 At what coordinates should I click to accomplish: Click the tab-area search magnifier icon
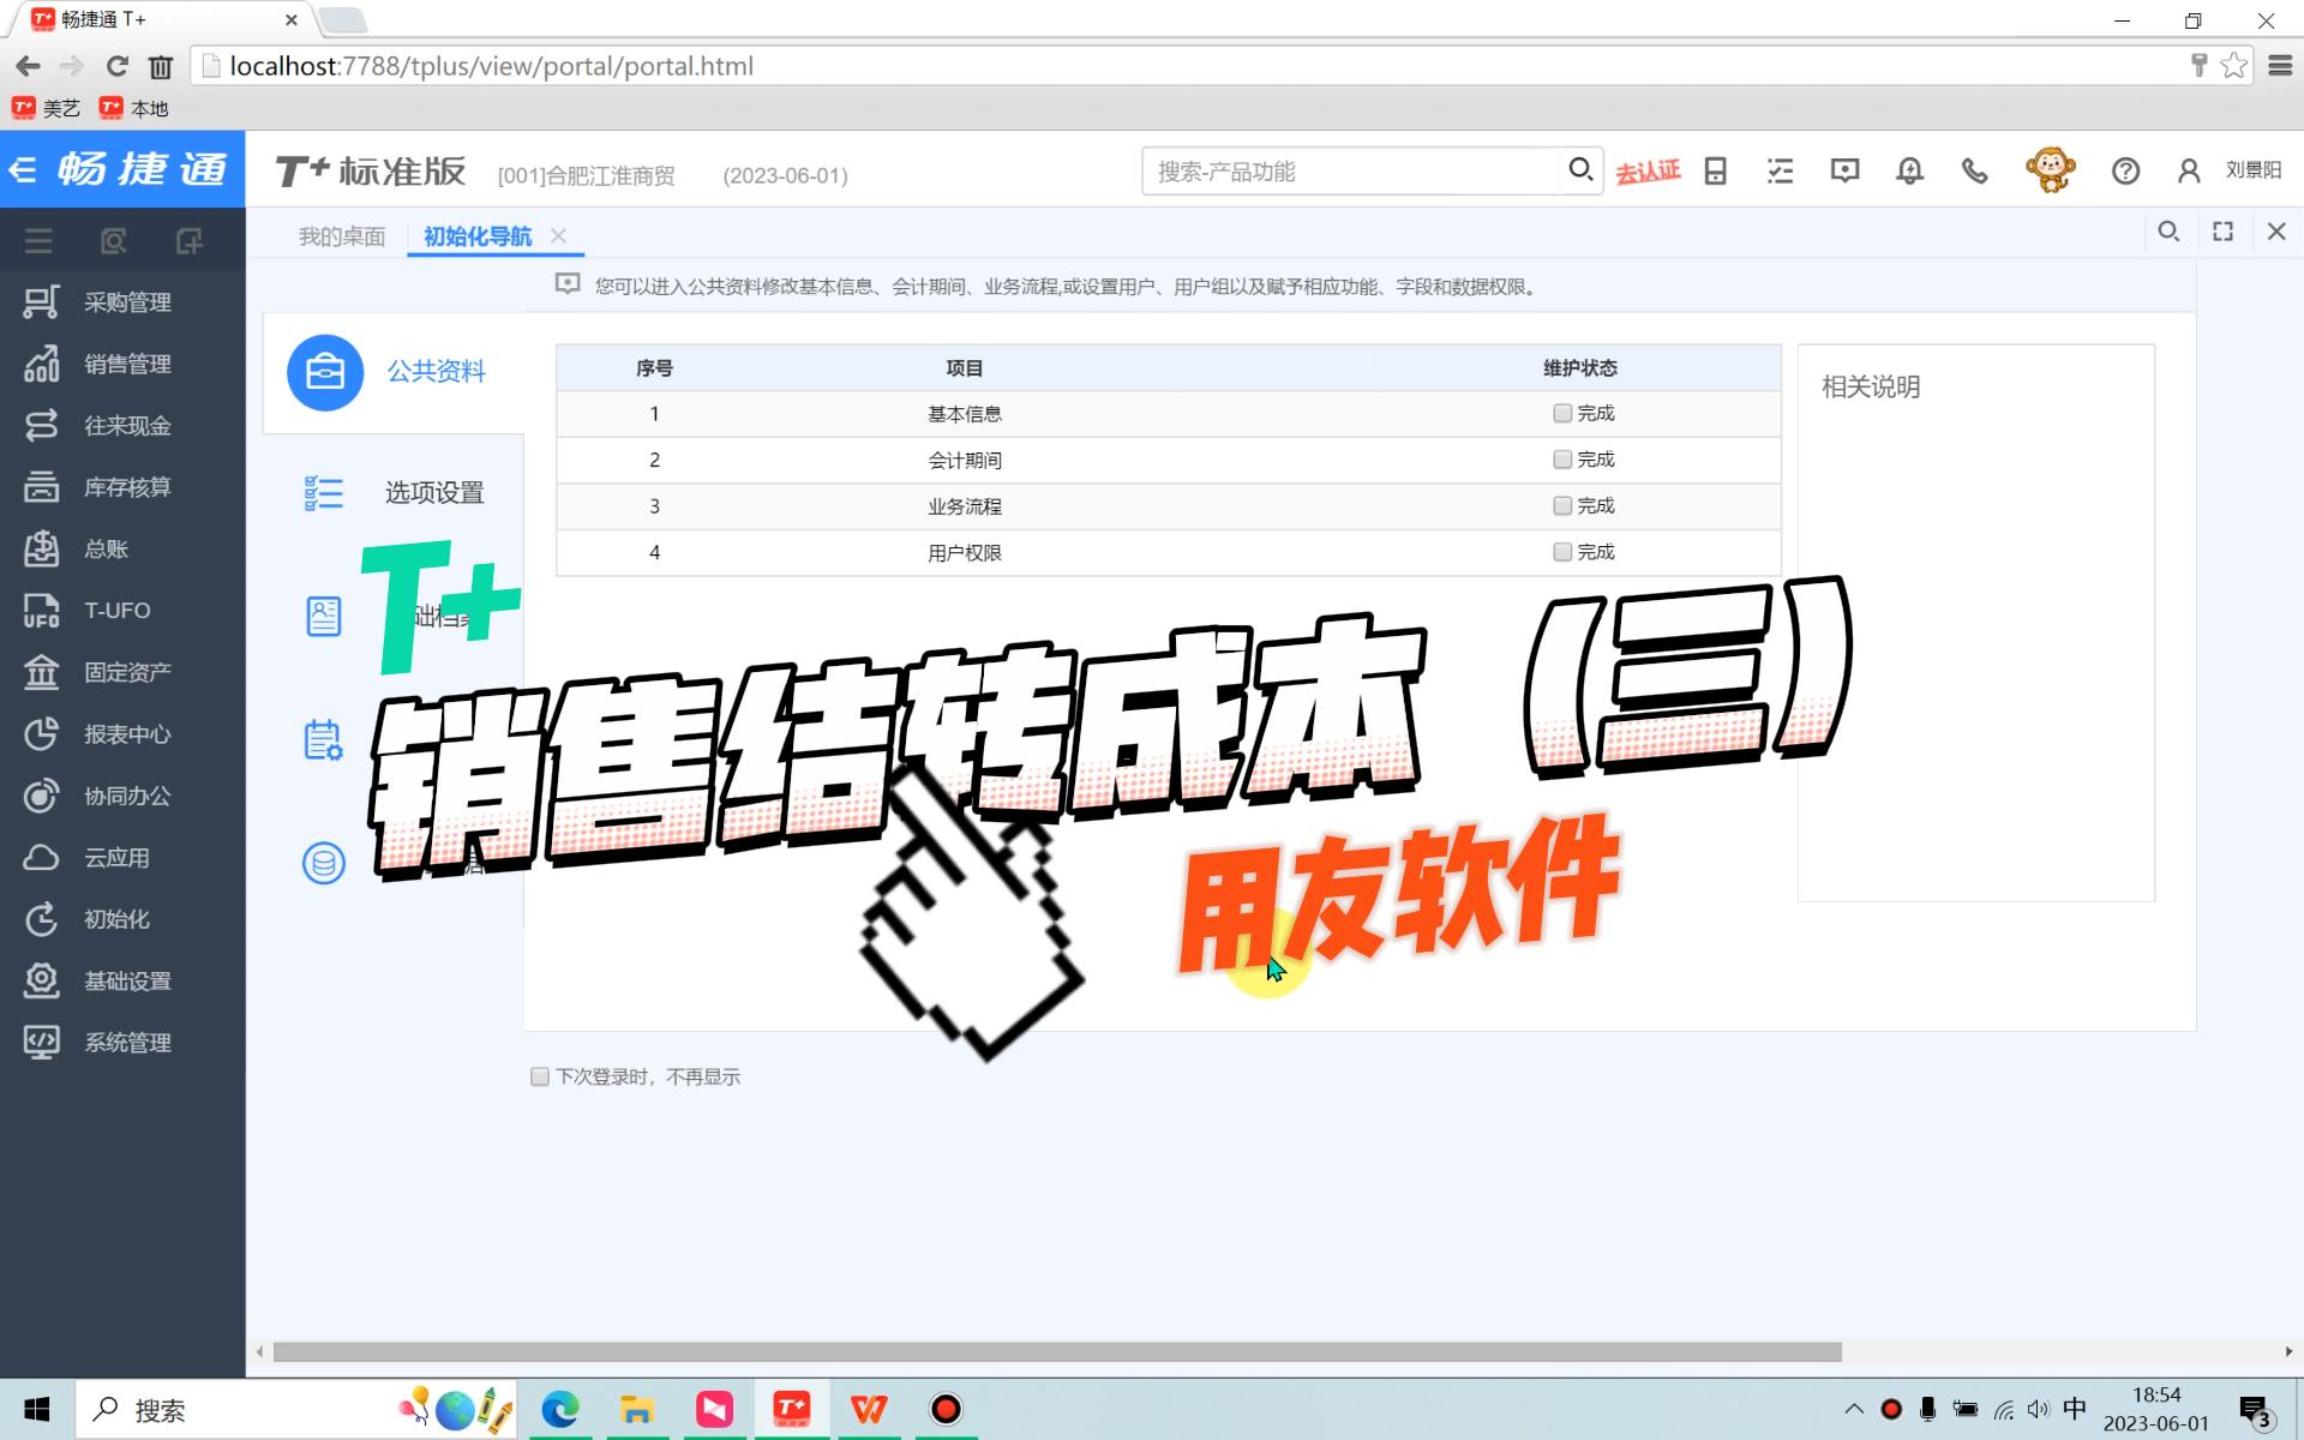pos(2168,232)
